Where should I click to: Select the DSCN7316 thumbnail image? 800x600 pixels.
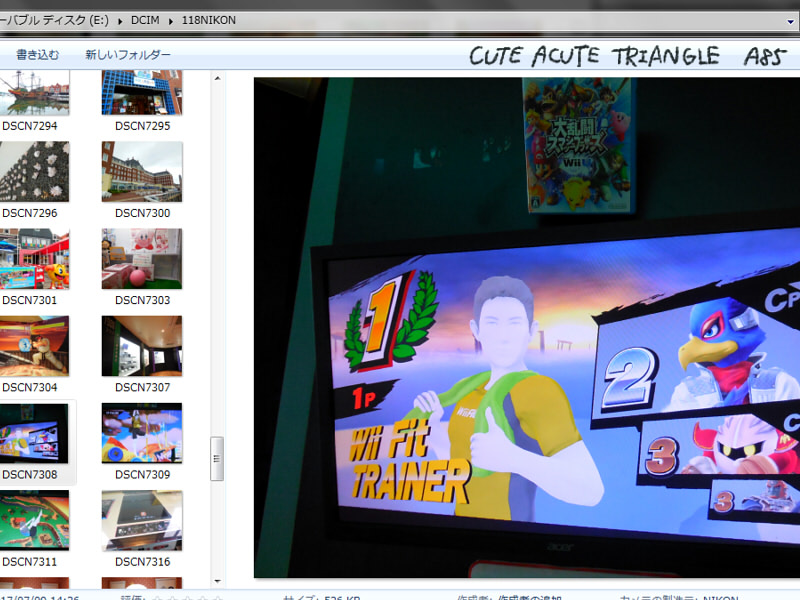[142, 520]
